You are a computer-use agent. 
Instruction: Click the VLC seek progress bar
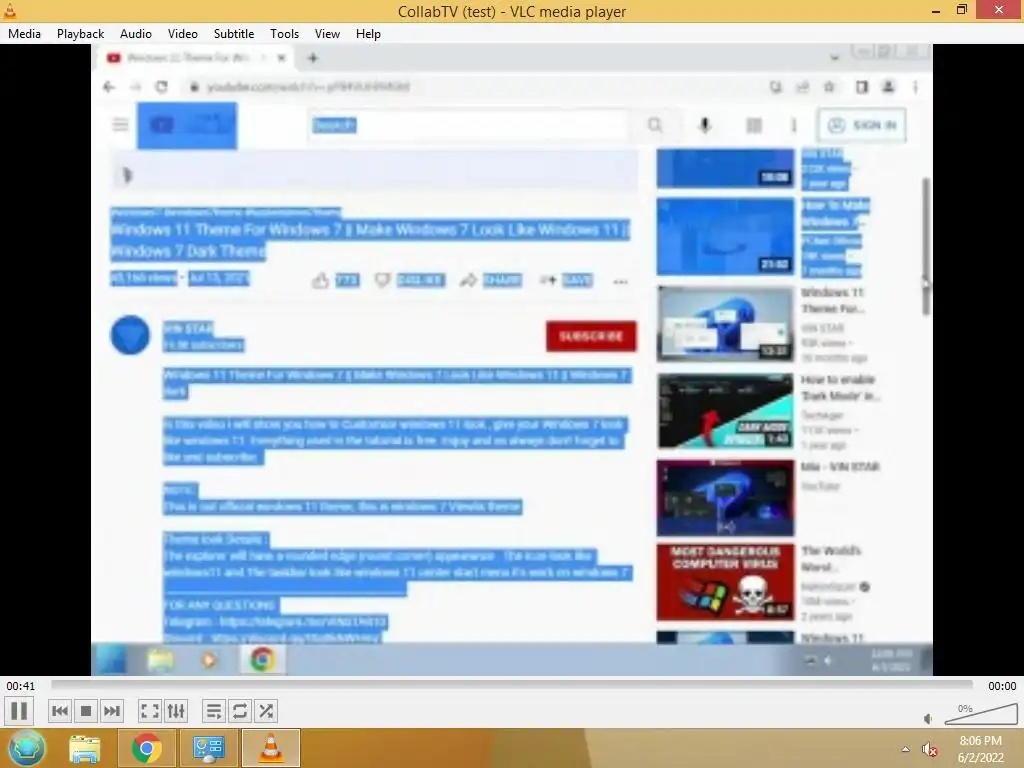point(512,685)
